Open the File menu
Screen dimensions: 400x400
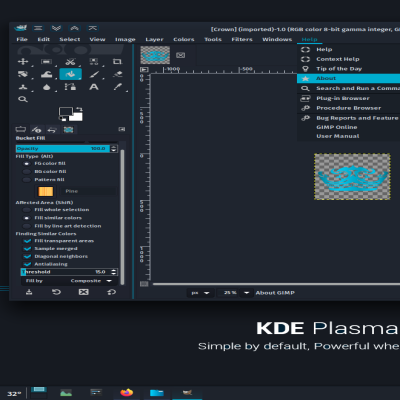coord(22,39)
